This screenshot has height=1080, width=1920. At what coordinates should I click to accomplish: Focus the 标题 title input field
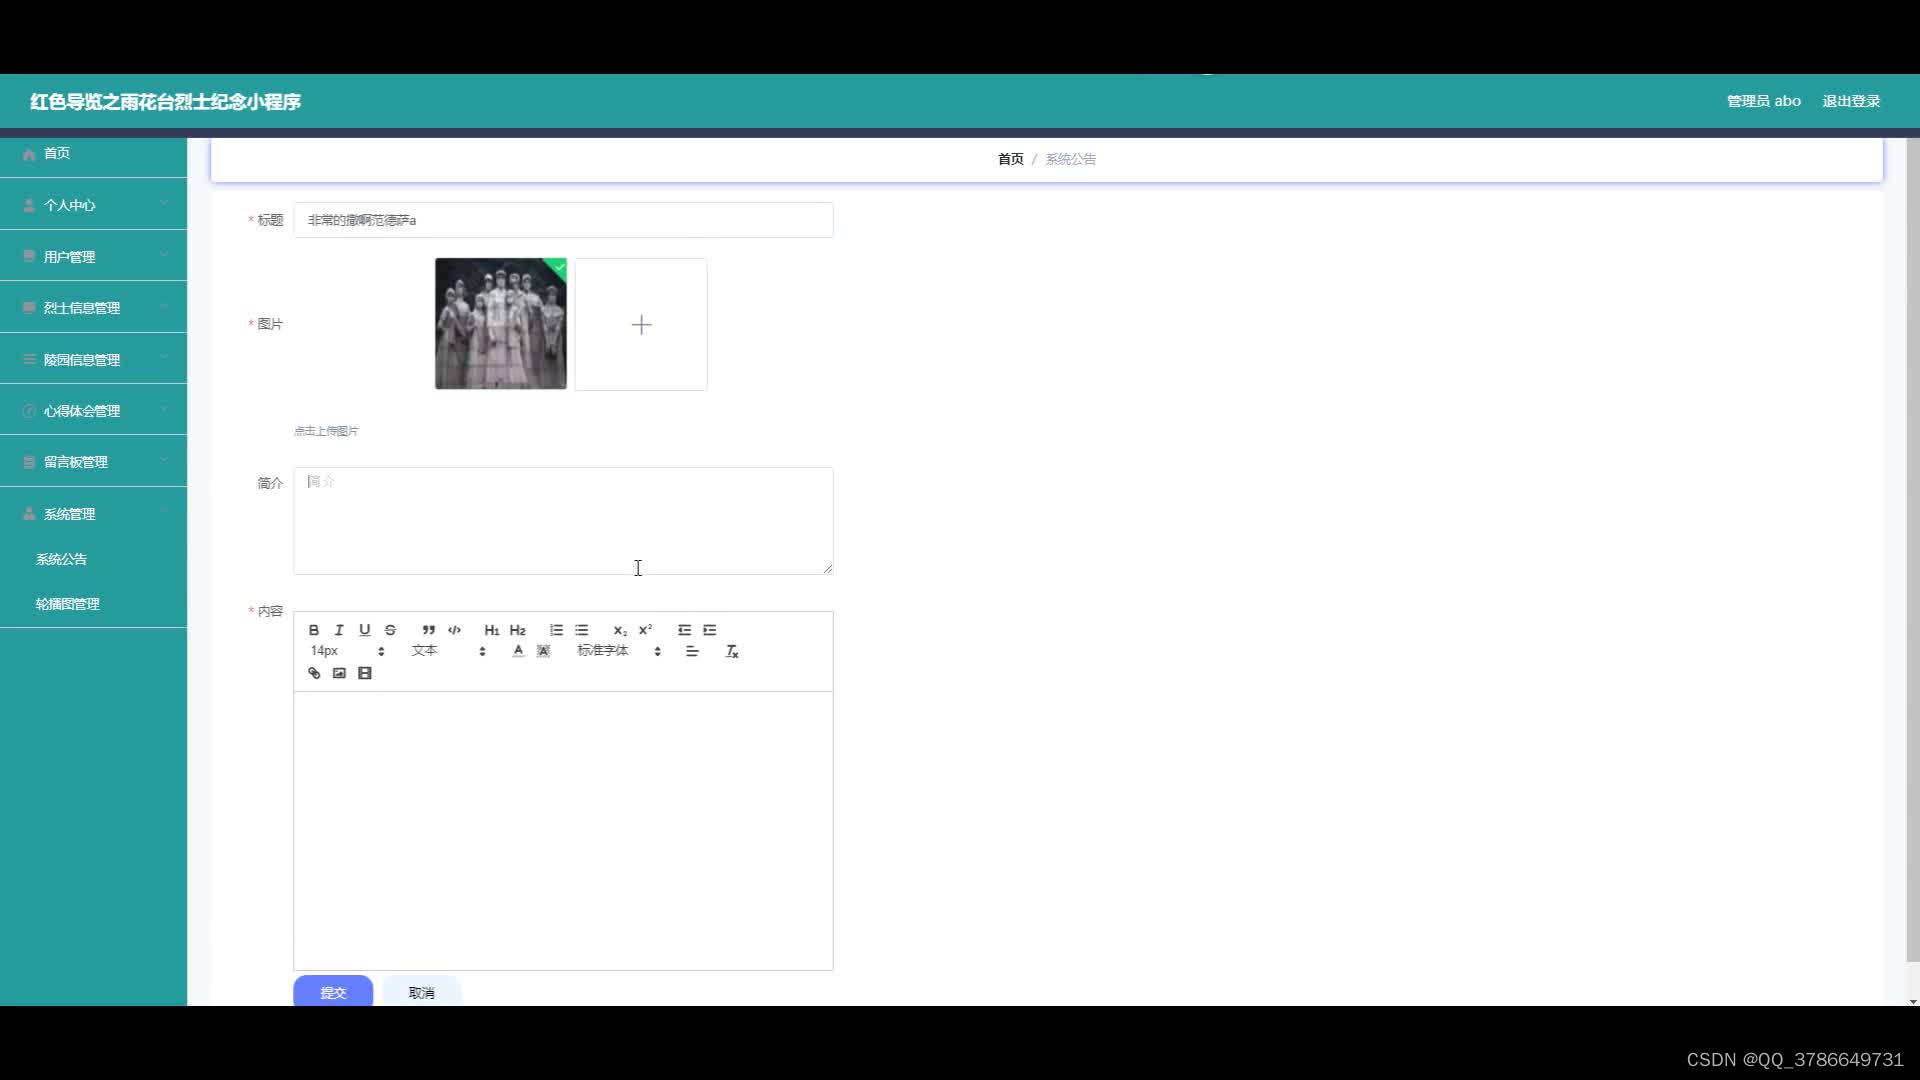[x=563, y=220]
